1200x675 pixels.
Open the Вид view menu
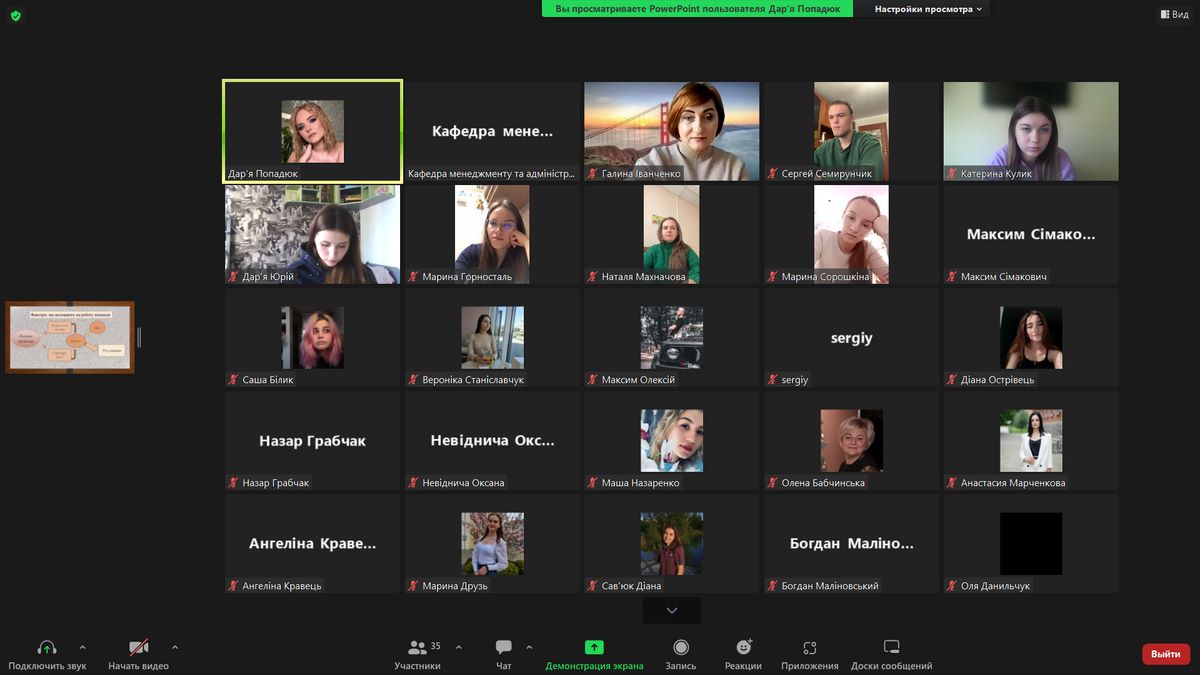(1174, 14)
